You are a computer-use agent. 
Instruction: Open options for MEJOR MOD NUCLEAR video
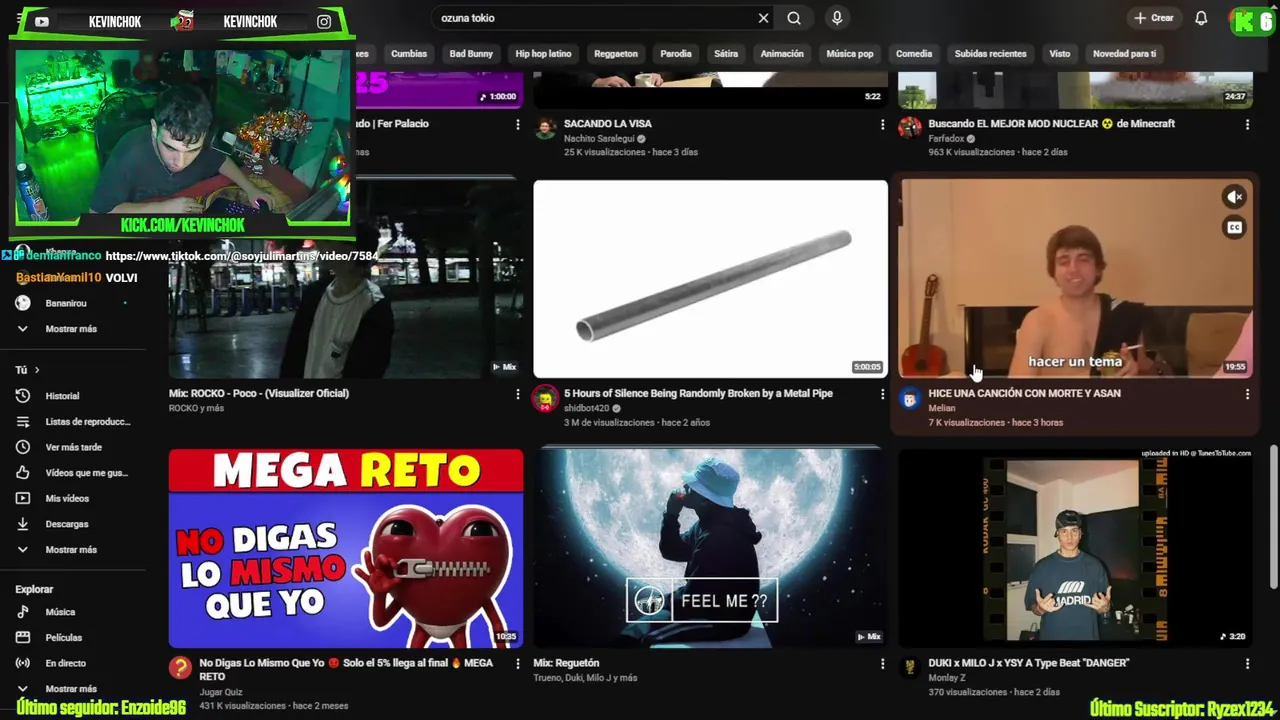pos(1247,124)
